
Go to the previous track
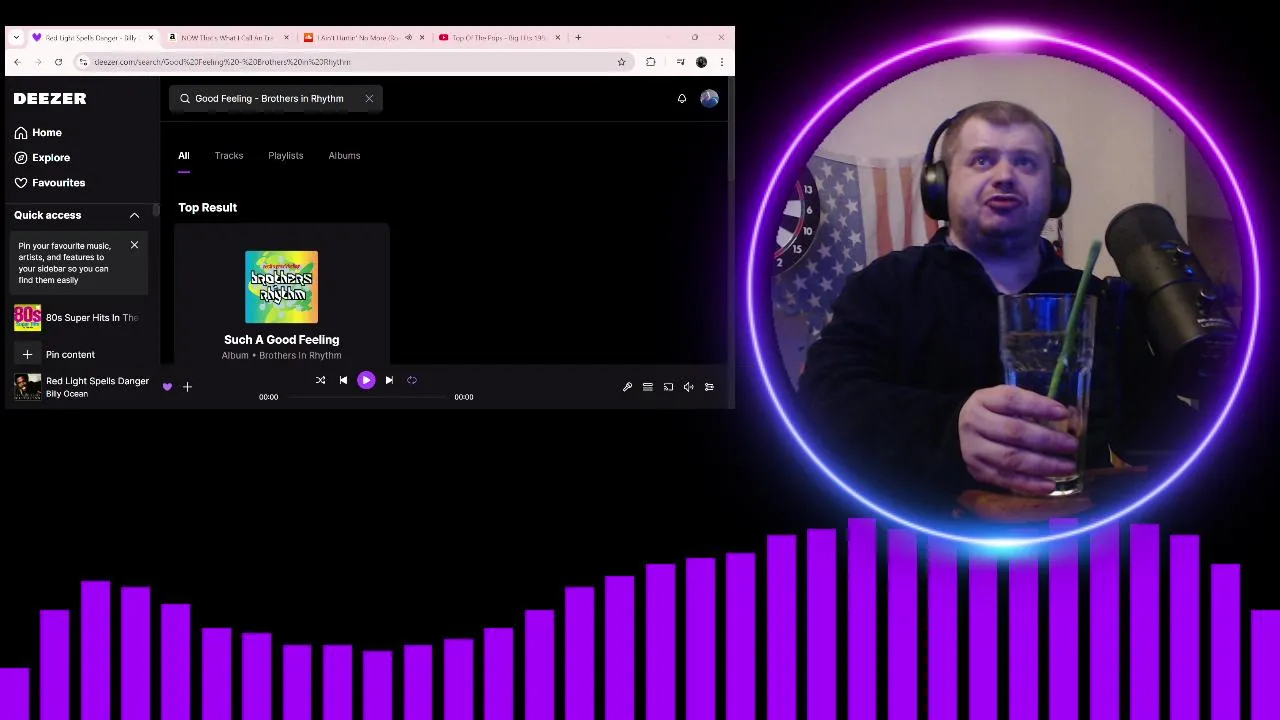pos(343,380)
